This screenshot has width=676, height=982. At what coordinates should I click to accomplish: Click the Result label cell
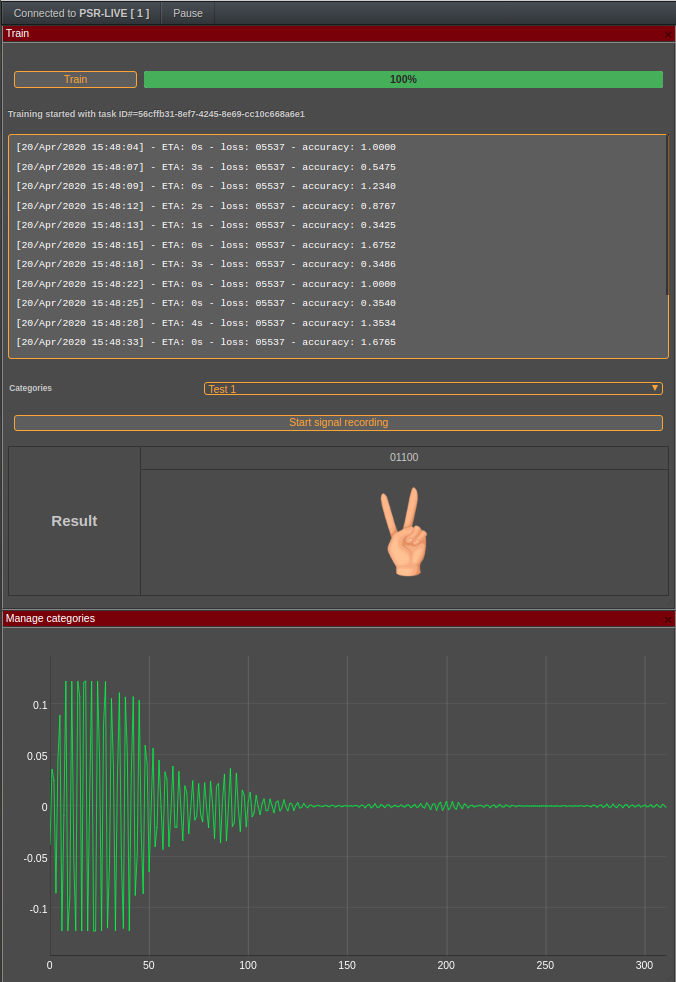[x=75, y=521]
